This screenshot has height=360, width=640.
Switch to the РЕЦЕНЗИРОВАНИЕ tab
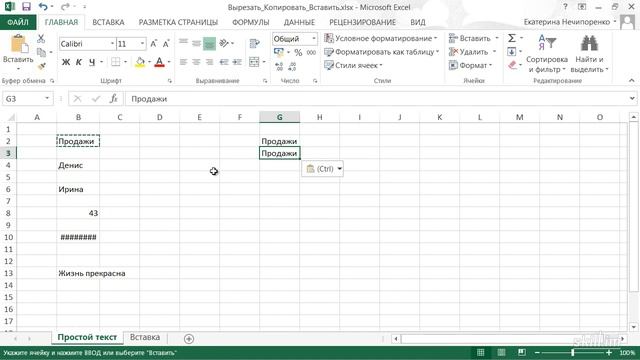click(362, 22)
